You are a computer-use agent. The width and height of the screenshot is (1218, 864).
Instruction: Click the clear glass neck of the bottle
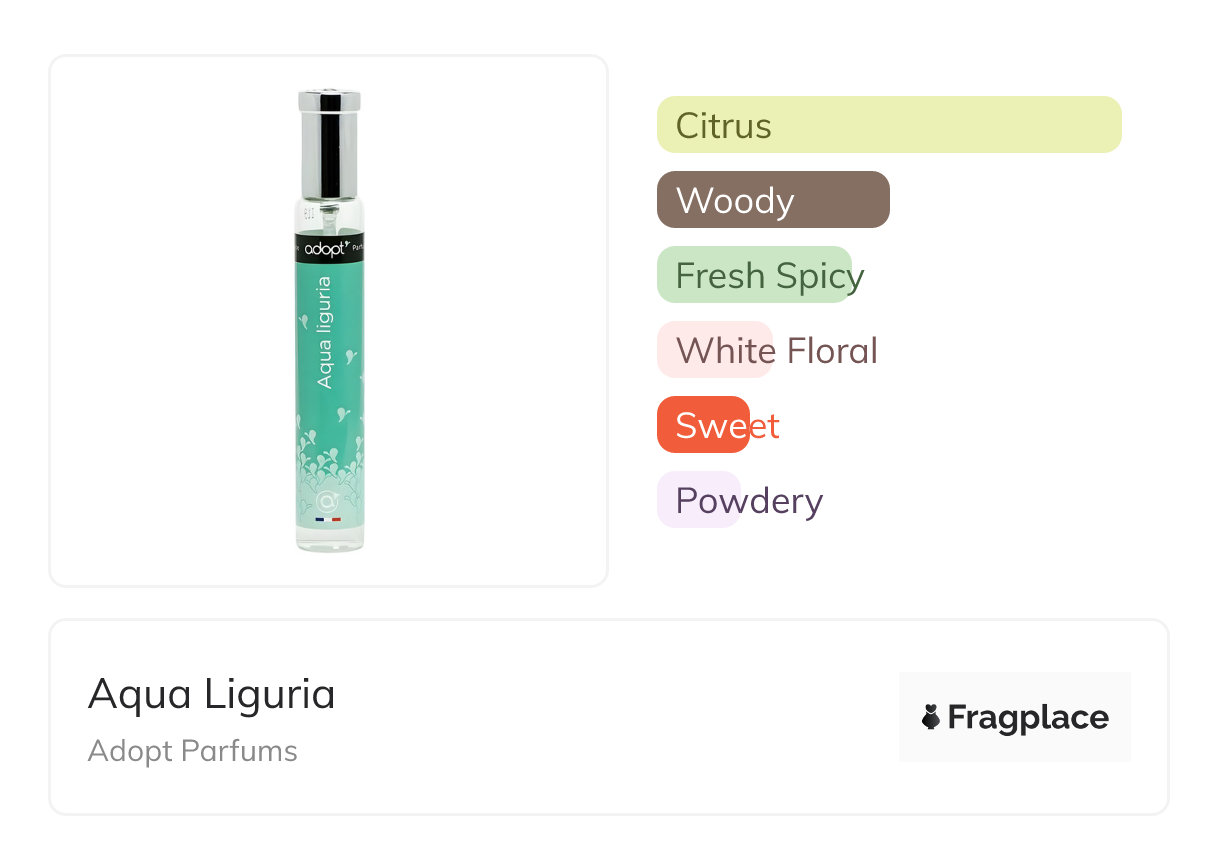329,217
